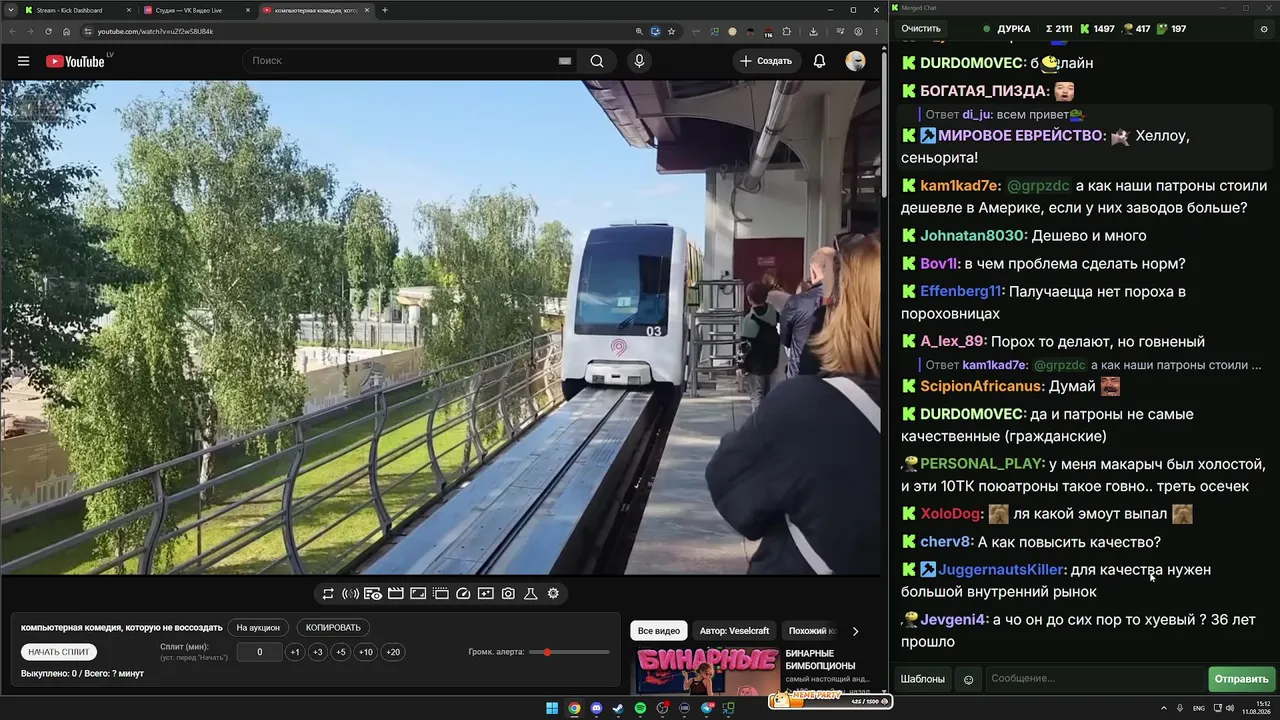1280x720 pixels.
Task: Add +1 minute to the split
Action: click(x=294, y=652)
